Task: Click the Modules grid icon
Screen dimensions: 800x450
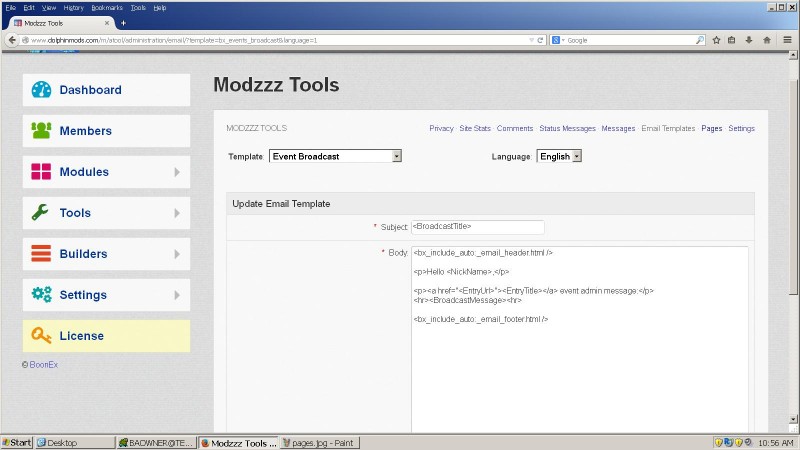Action: pyautogui.click(x=41, y=171)
